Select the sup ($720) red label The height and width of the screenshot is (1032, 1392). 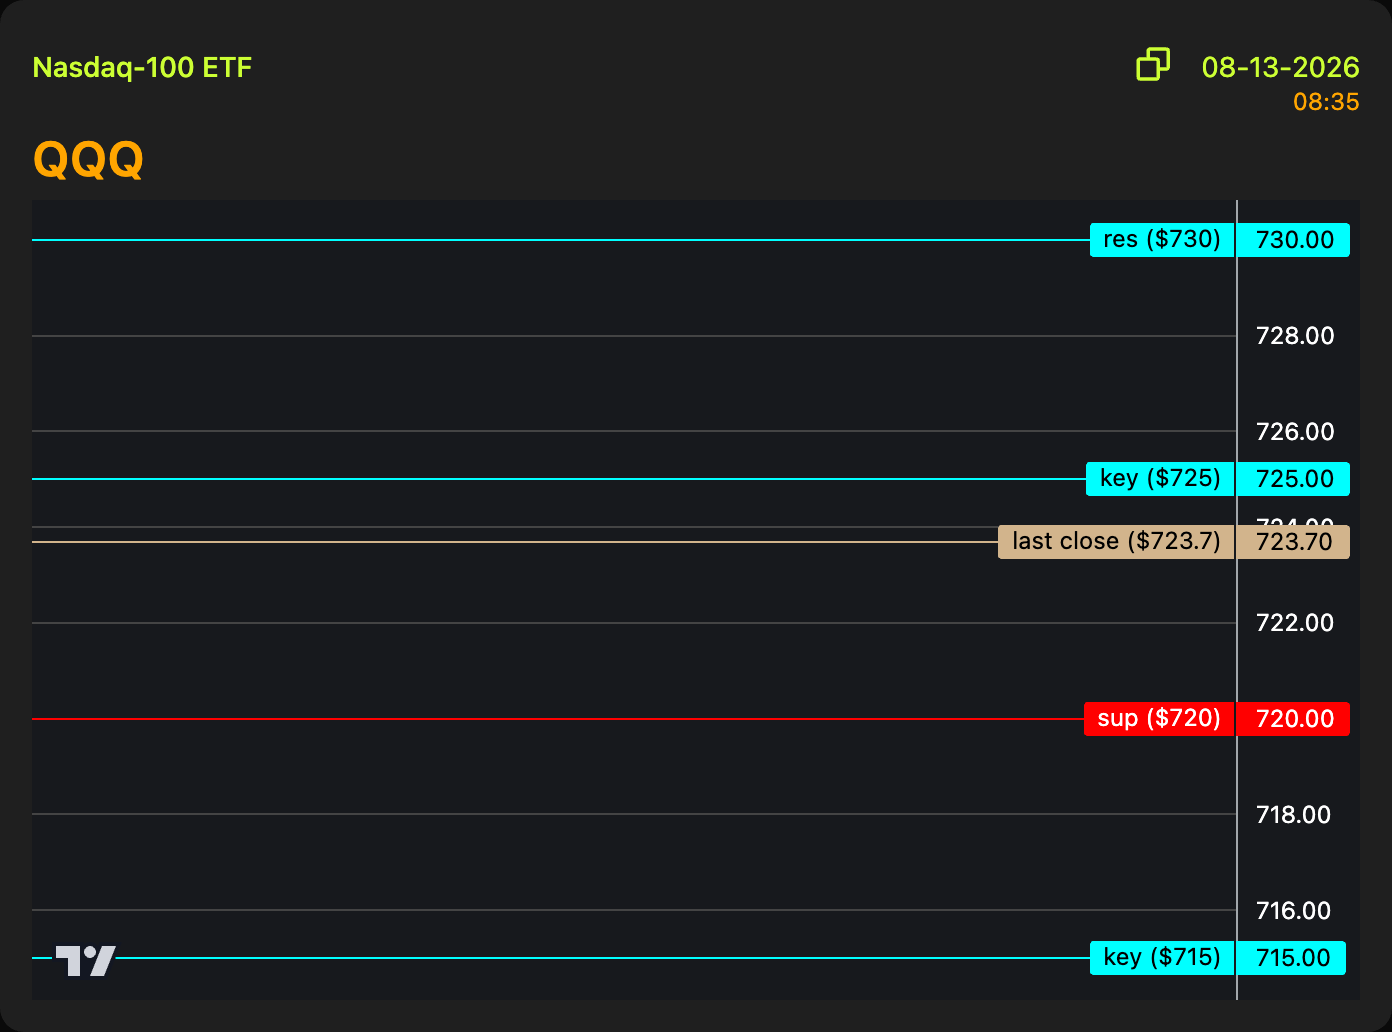coord(1159,719)
